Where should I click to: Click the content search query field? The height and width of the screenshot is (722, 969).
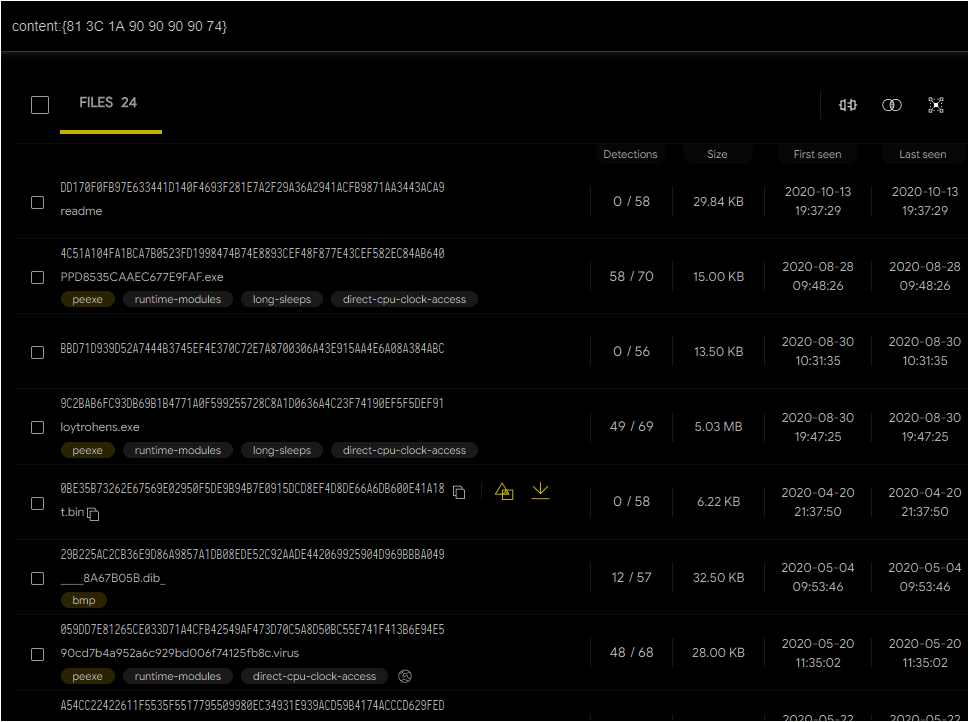click(x=484, y=27)
